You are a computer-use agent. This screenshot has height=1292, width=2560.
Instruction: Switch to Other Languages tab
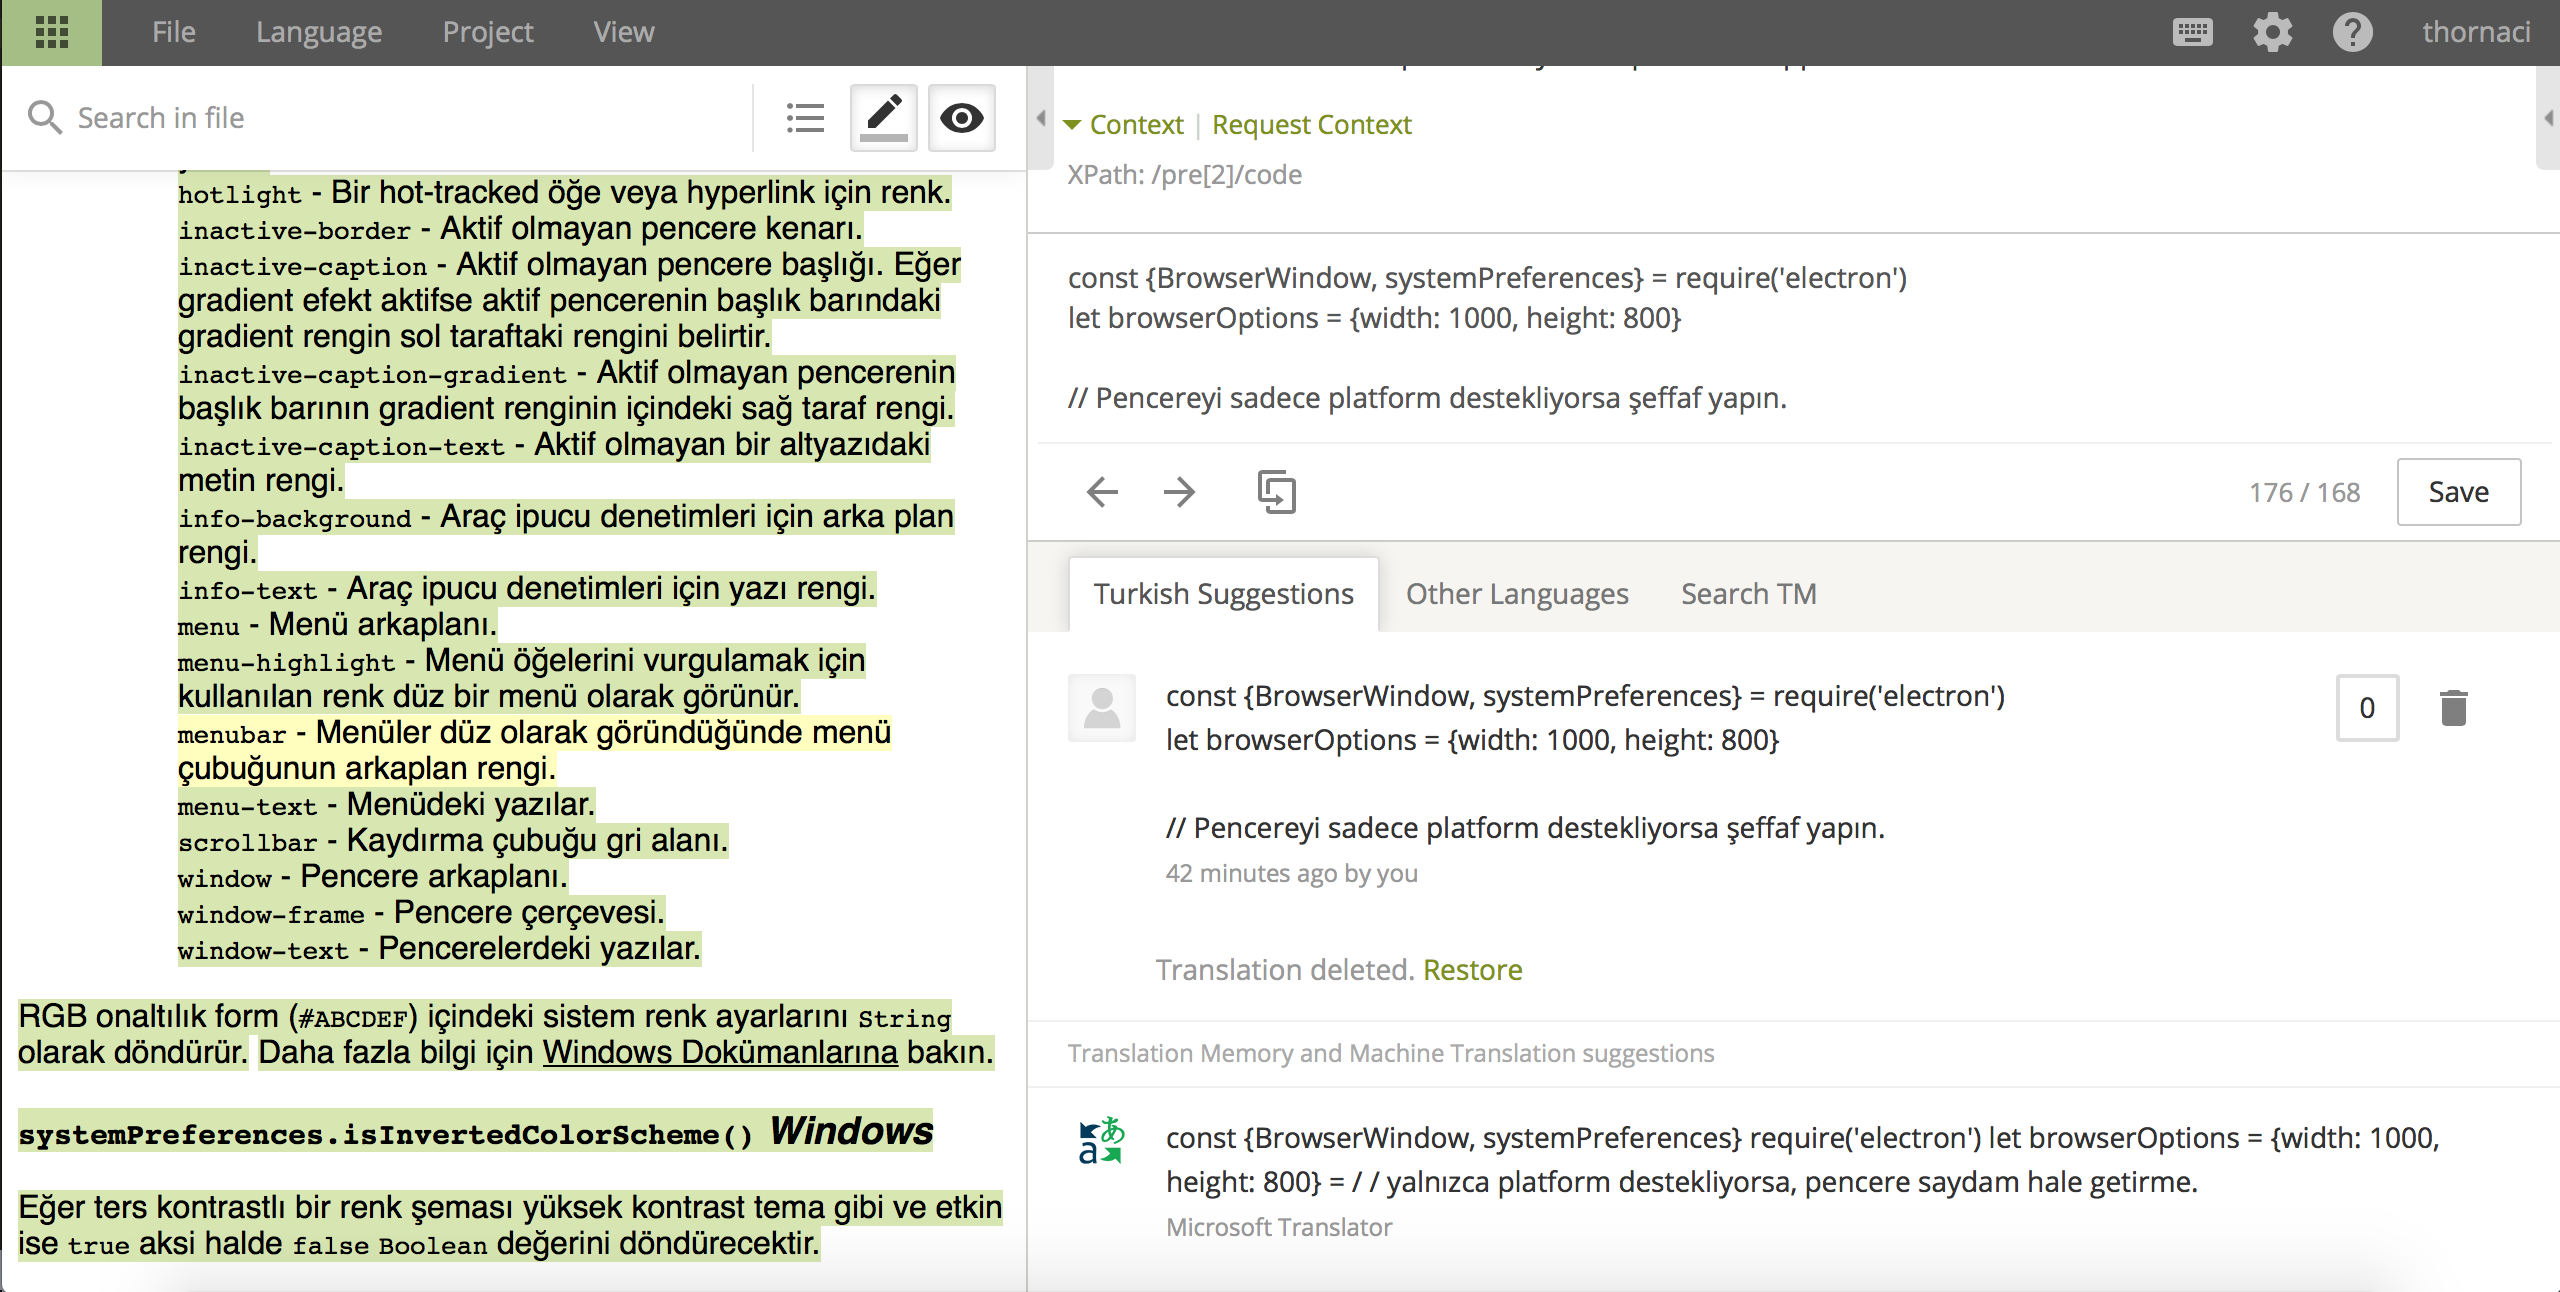pyautogui.click(x=1517, y=594)
